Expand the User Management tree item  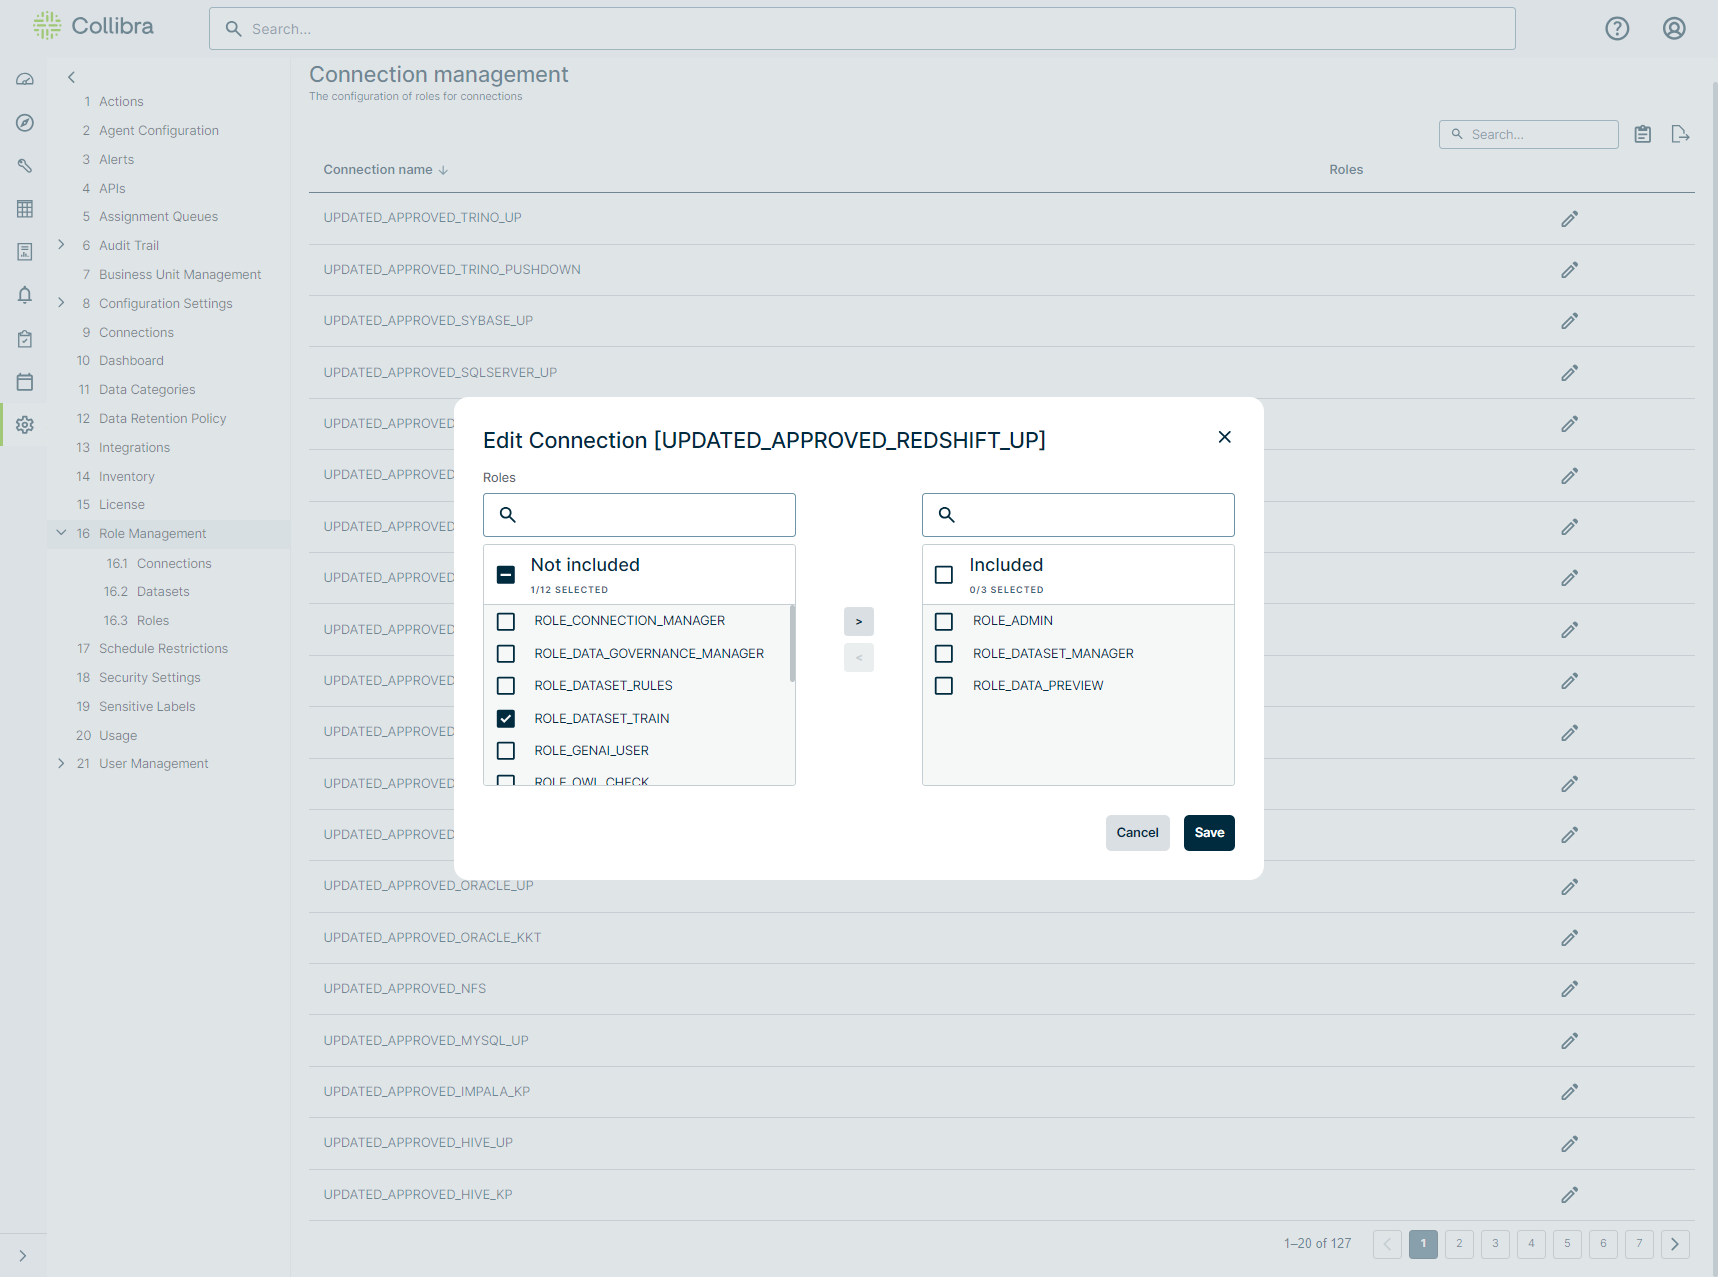coord(61,763)
